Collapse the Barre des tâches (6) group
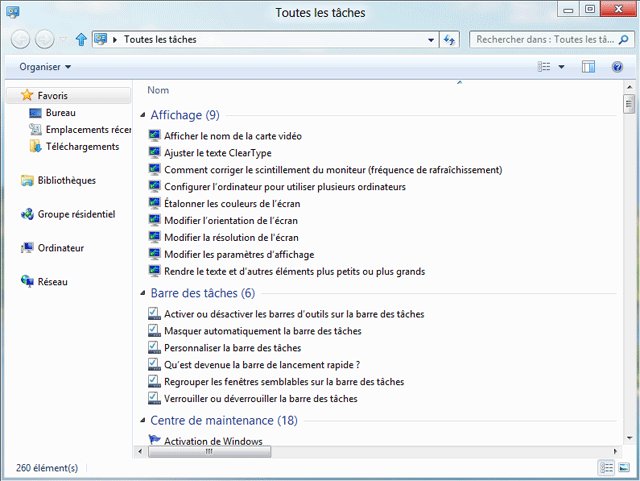Viewport: 640px width, 481px height. [x=142, y=293]
